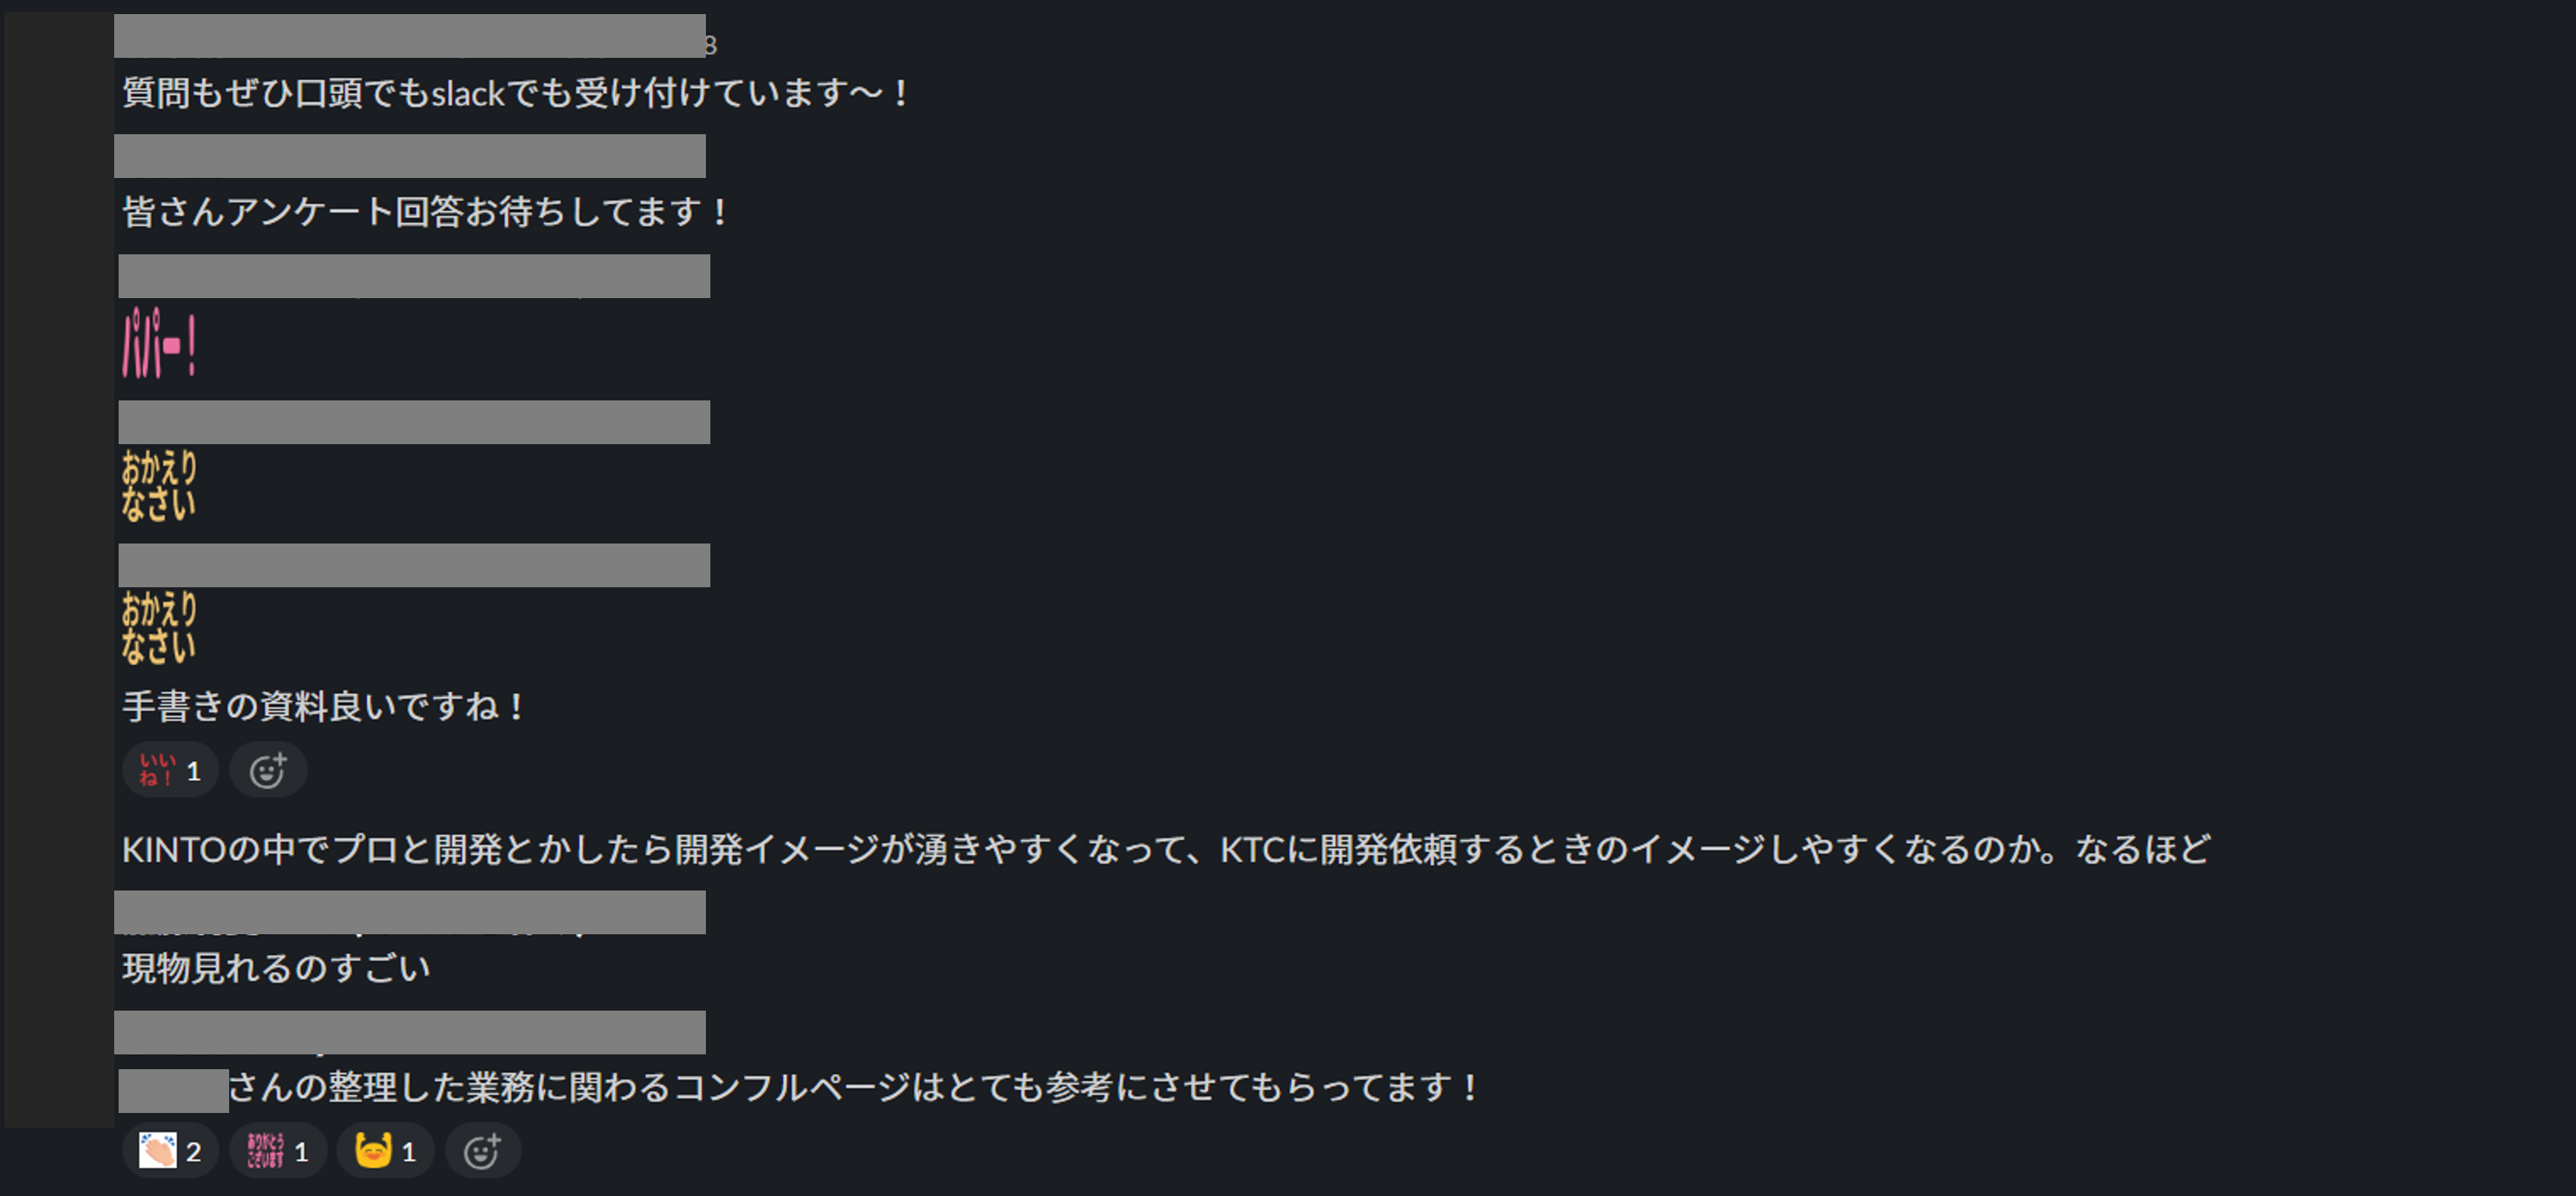The height and width of the screenshot is (1196, 2576).
Task: Click the 現物見れるのすごい message text
Action: [277, 967]
